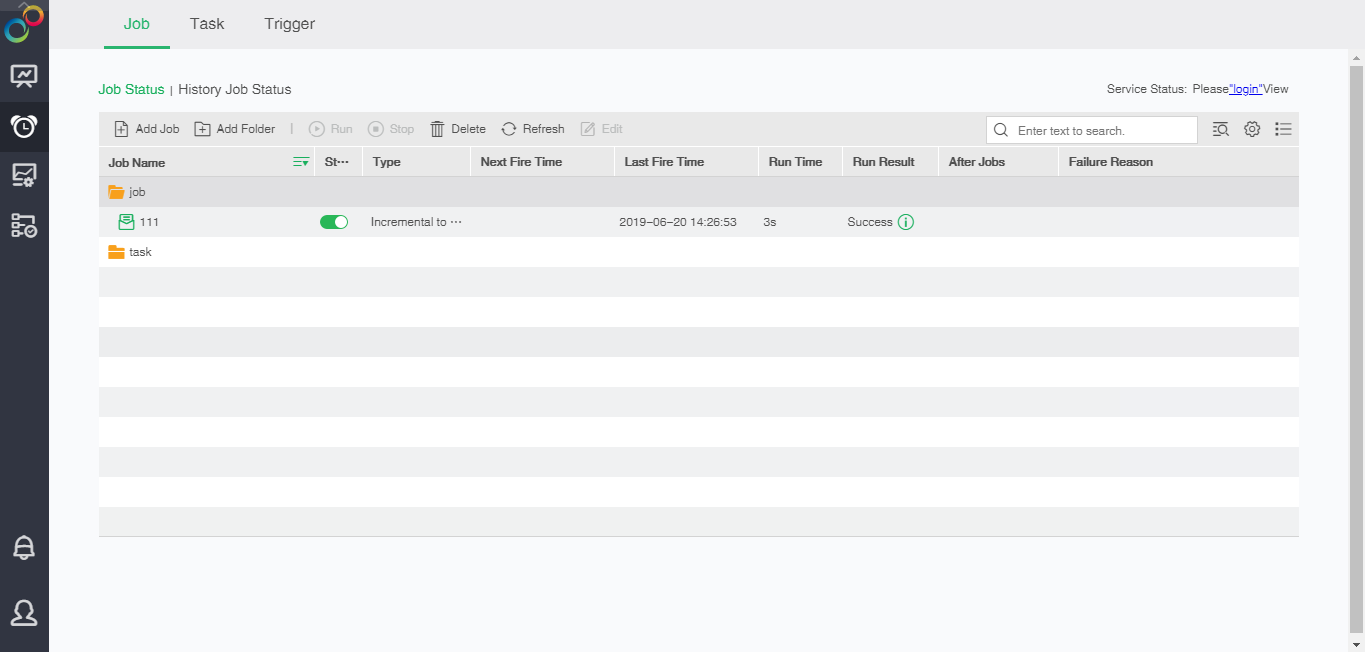Select the Job Status view
The width and height of the screenshot is (1365, 652).
pyautogui.click(x=131, y=89)
